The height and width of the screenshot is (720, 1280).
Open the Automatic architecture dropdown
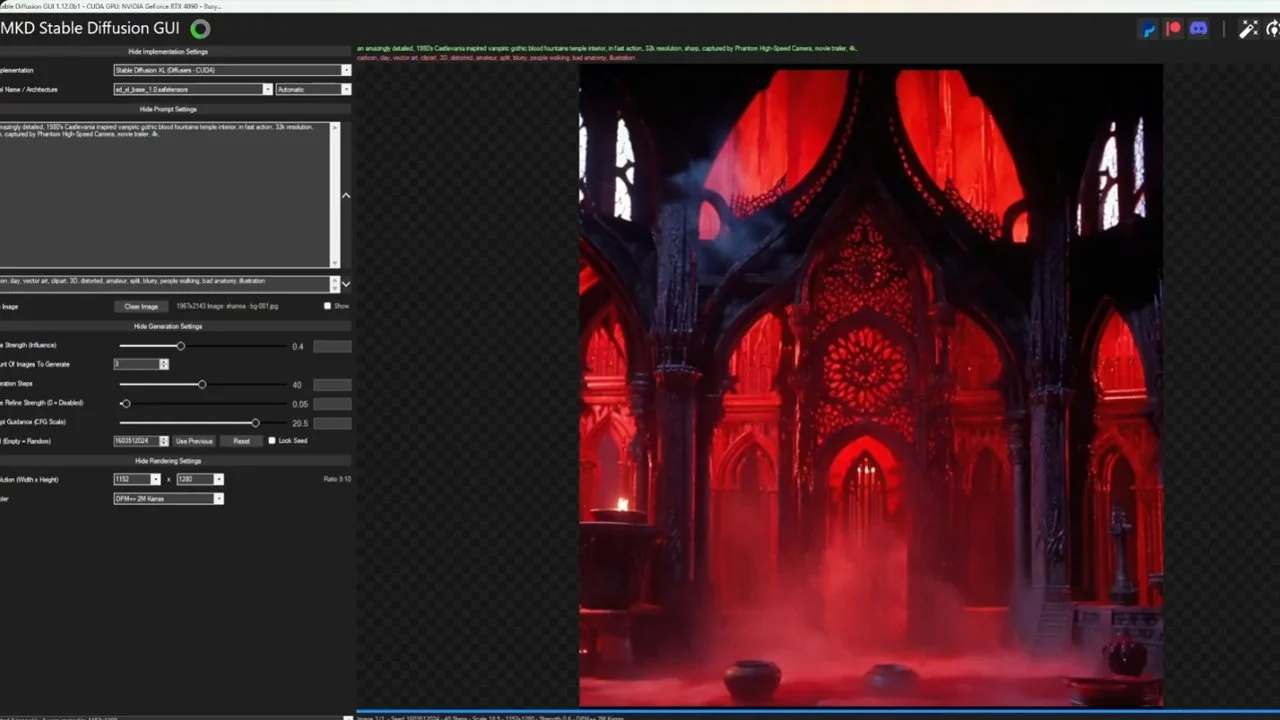click(314, 89)
